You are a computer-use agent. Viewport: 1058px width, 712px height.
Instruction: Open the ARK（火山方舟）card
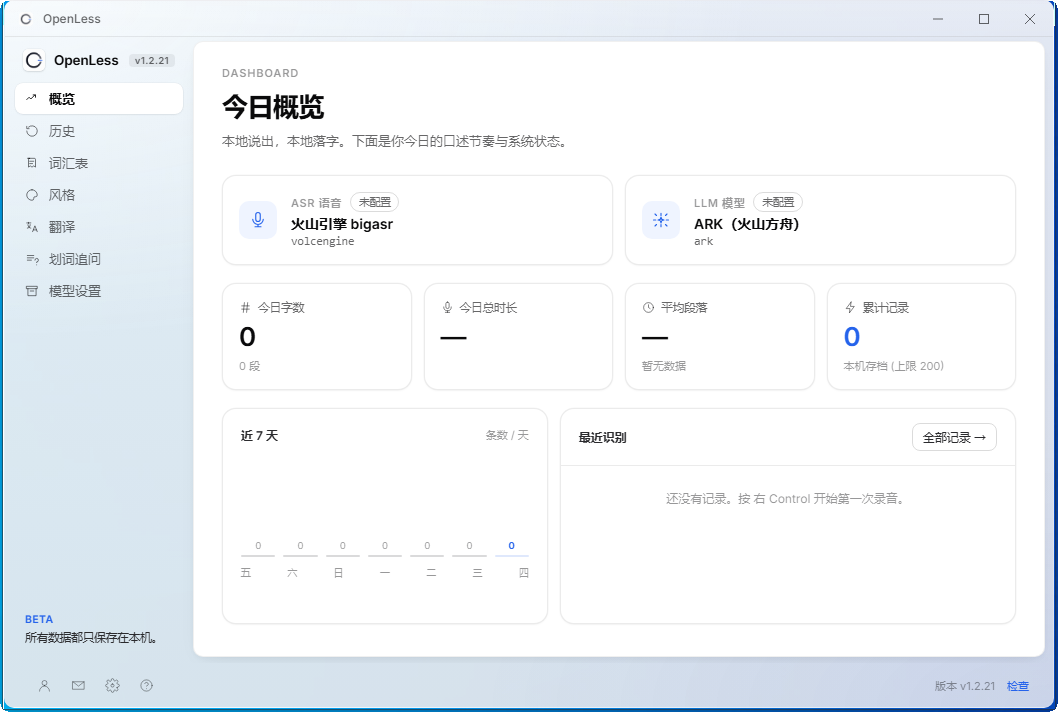point(820,221)
